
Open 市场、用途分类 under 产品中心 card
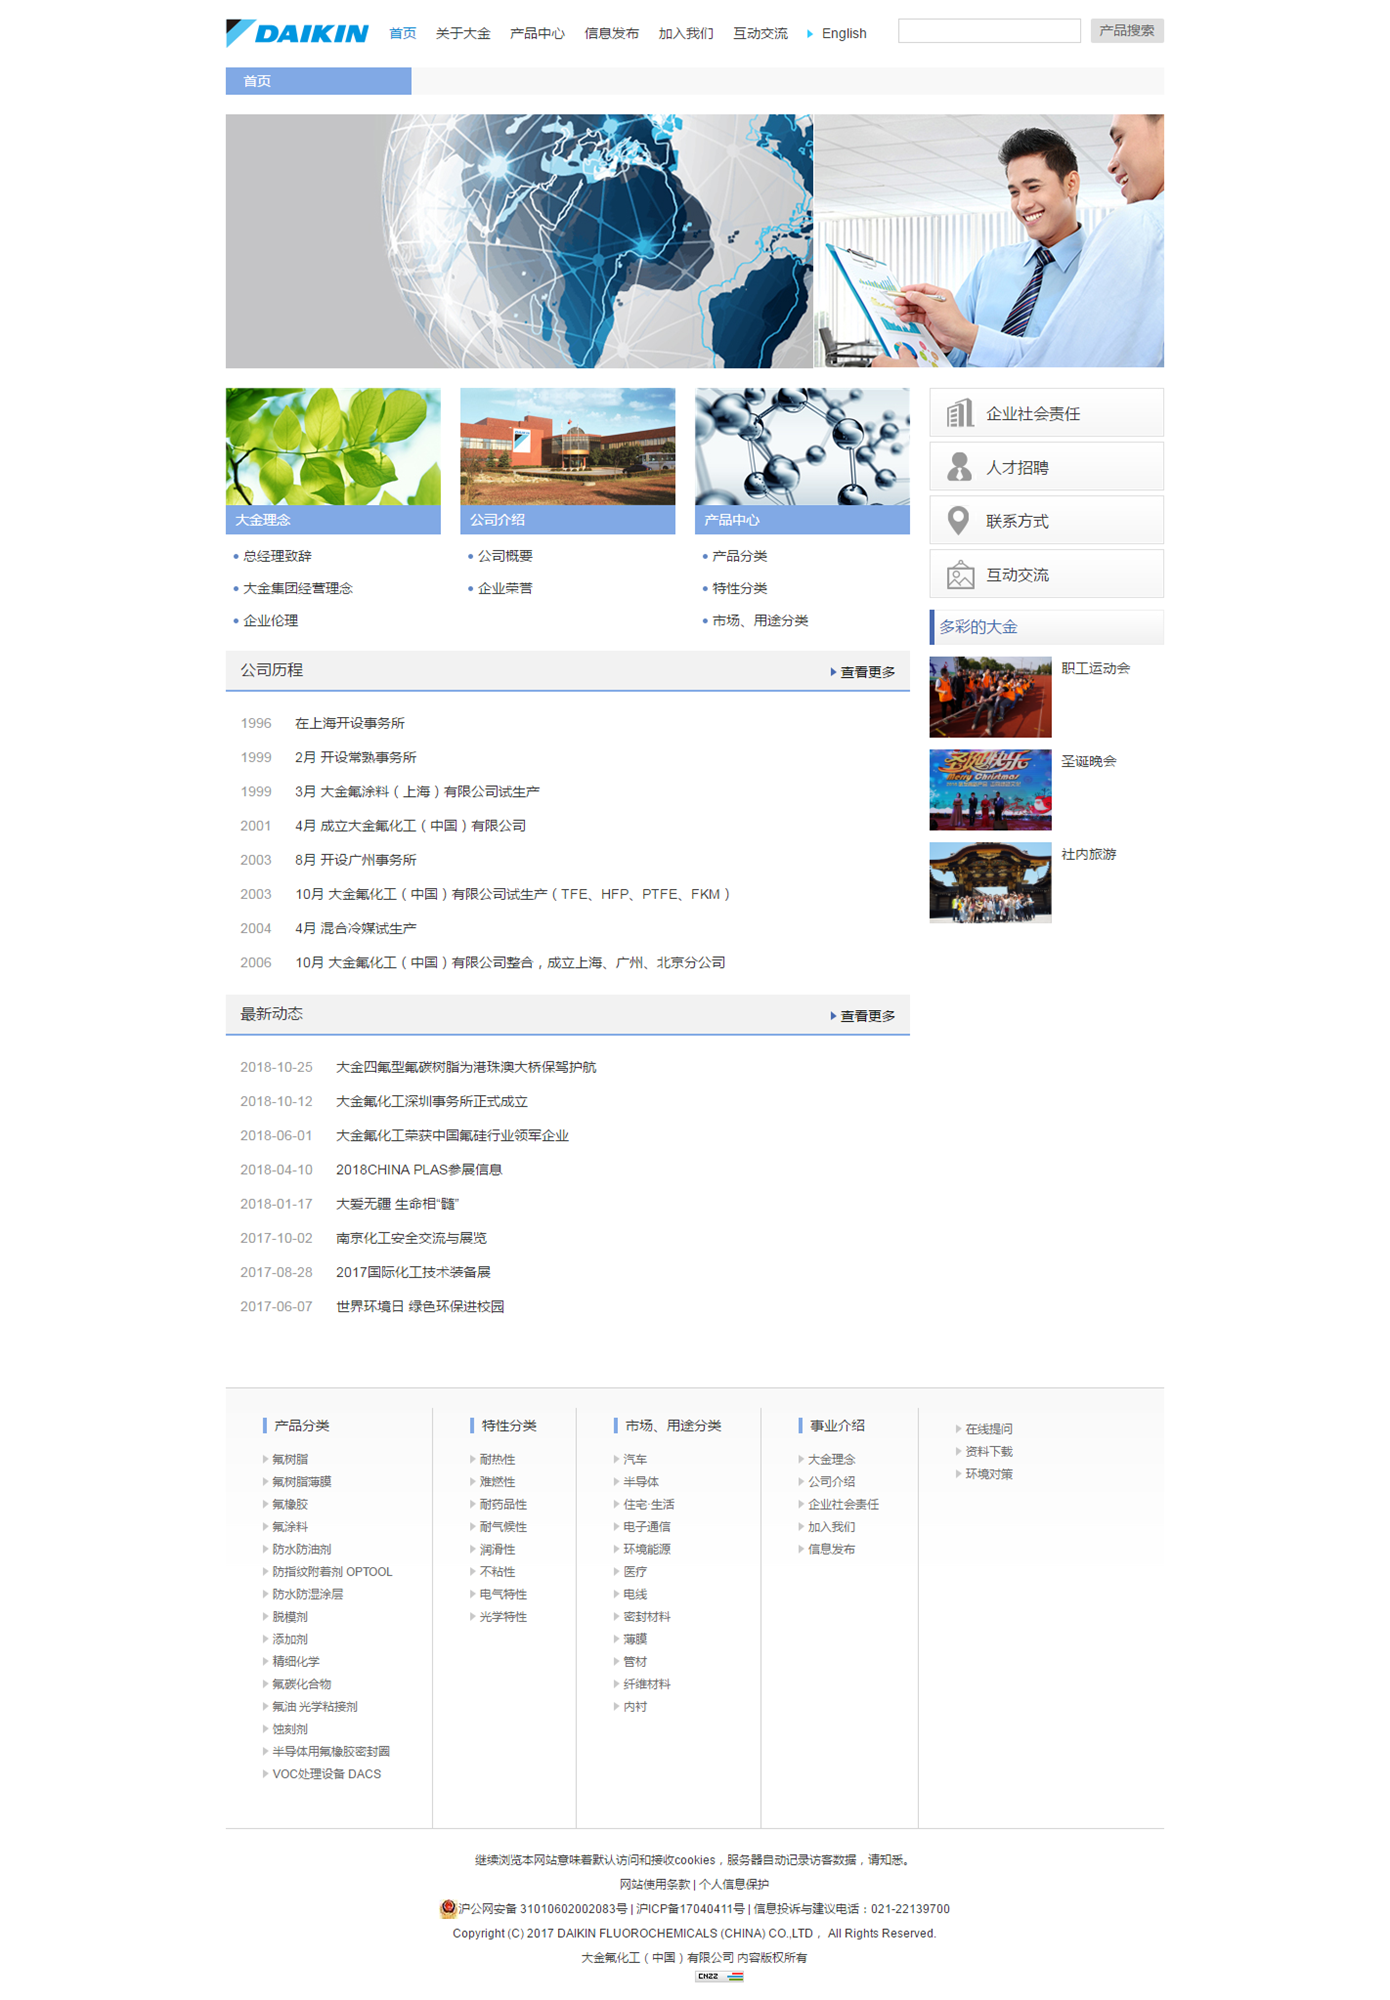(x=760, y=620)
